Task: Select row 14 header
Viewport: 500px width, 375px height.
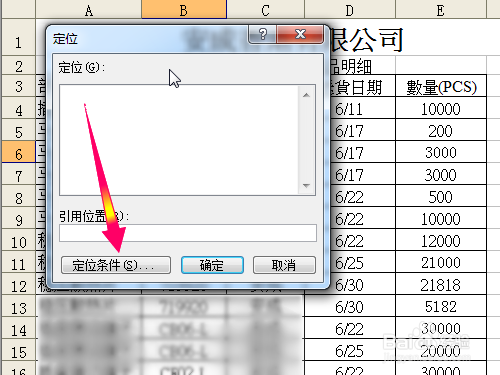Action: pos(18,328)
